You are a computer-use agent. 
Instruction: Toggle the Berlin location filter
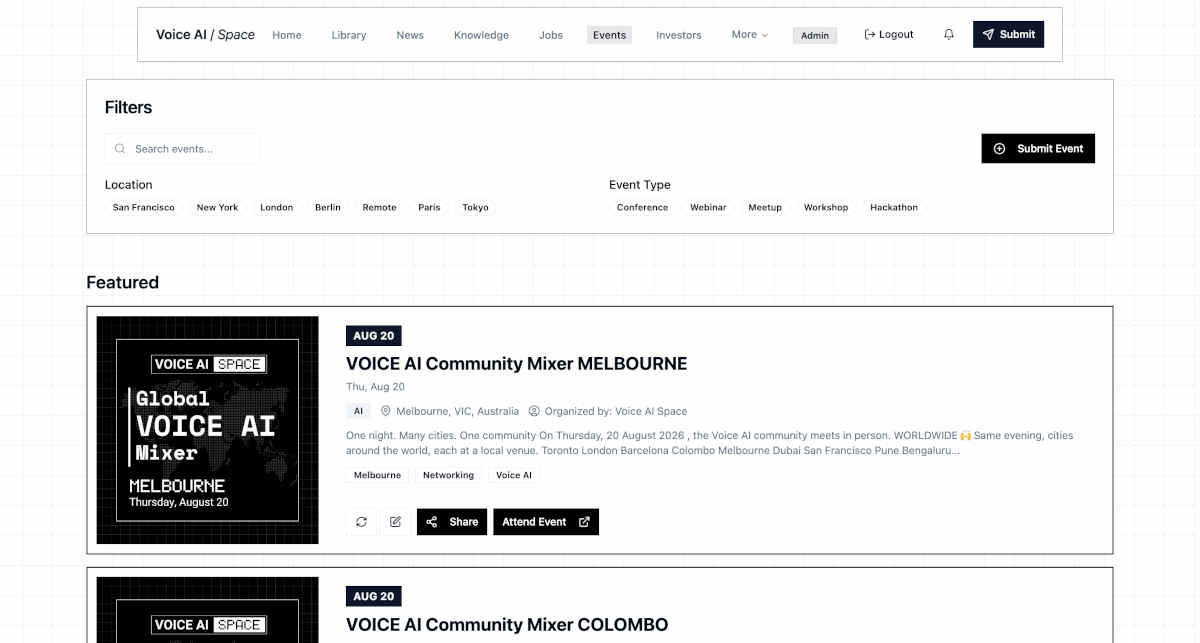point(328,208)
